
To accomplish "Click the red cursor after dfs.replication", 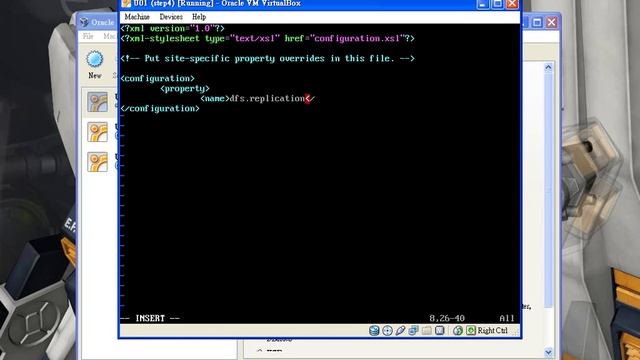I will coord(307,98).
